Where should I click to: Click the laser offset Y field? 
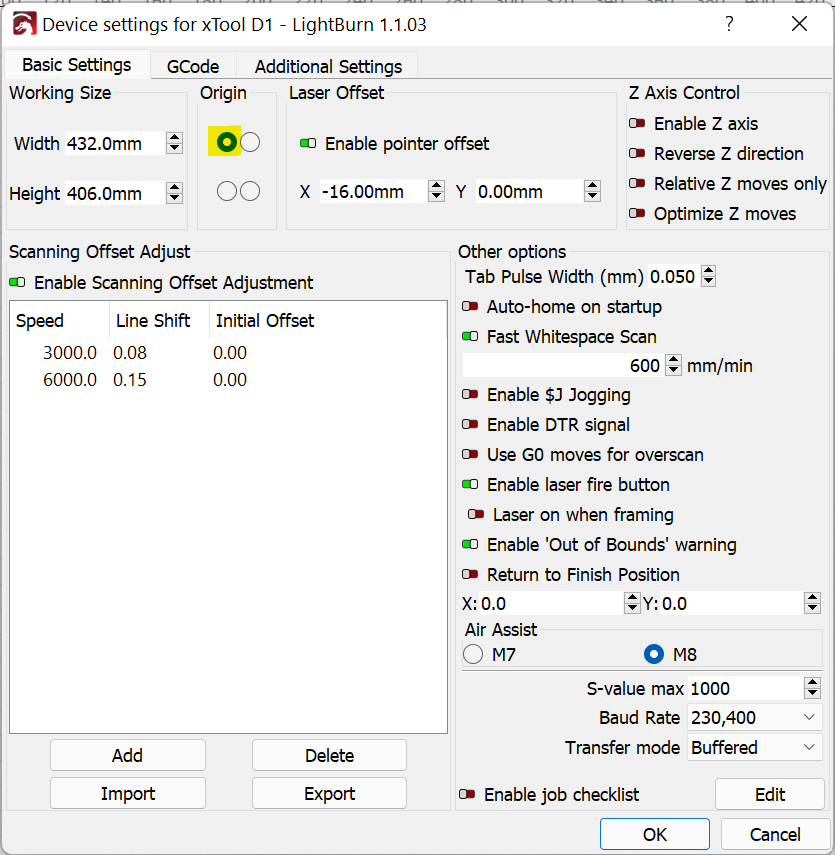[x=530, y=191]
